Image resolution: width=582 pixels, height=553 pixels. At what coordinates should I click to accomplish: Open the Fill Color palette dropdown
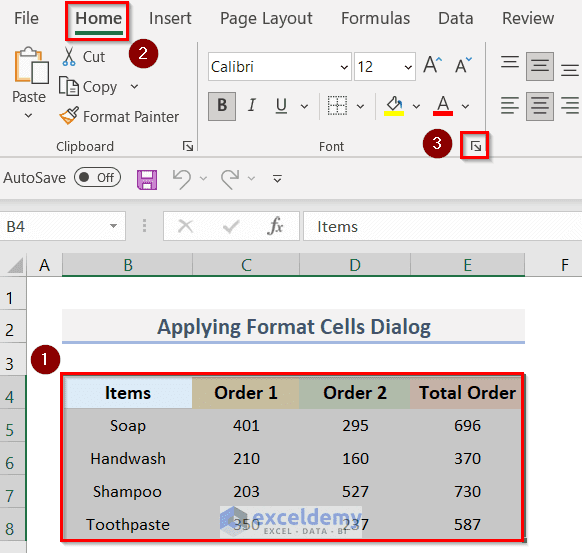416,107
